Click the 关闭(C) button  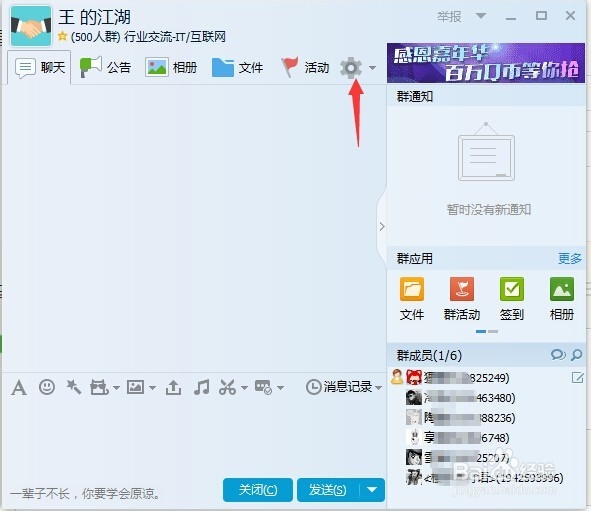[258, 490]
